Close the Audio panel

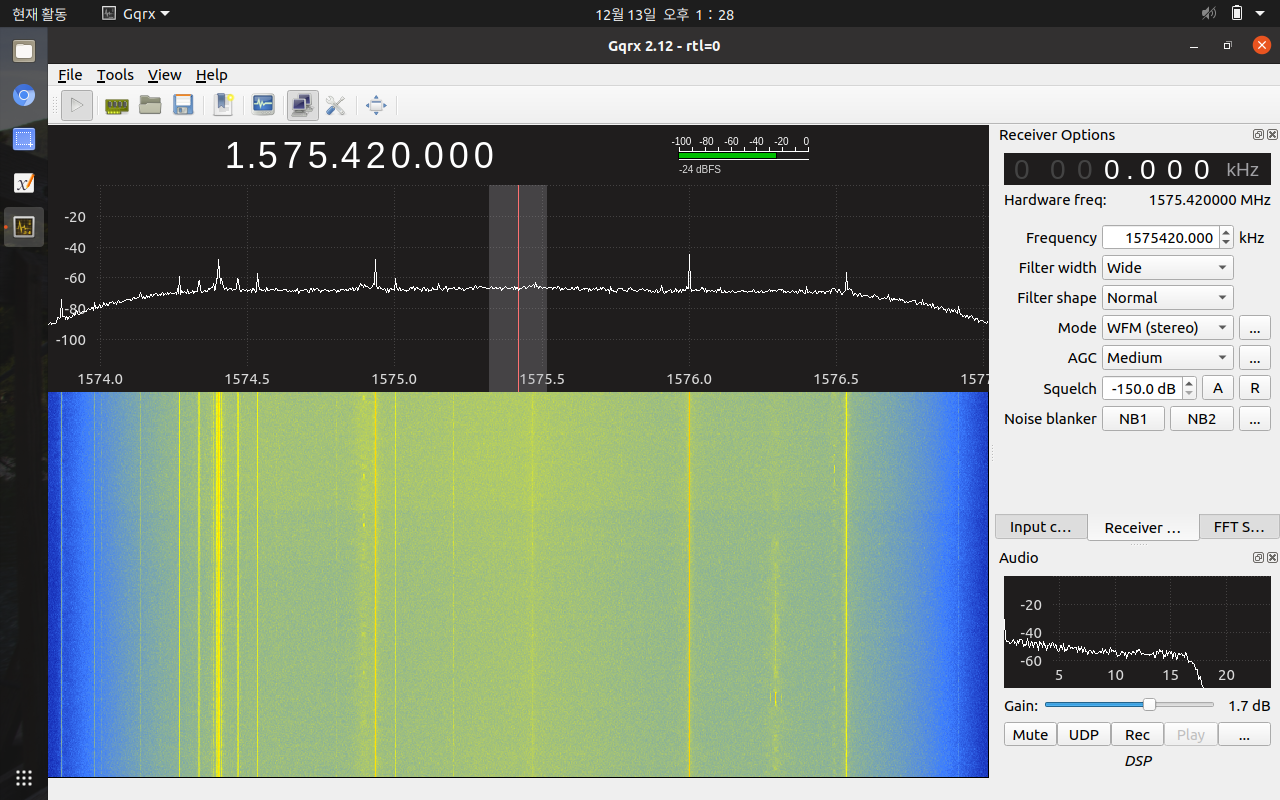(1272, 558)
